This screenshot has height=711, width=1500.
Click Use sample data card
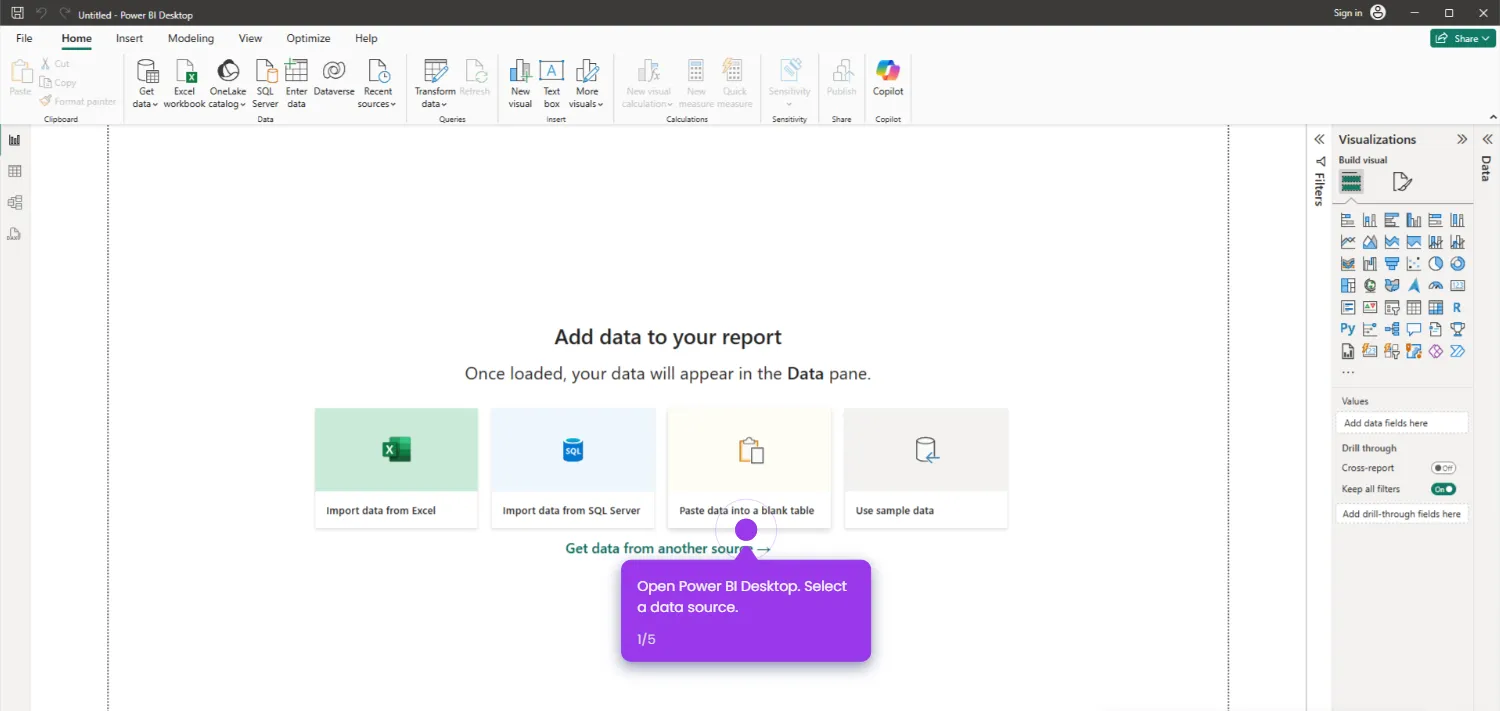926,468
